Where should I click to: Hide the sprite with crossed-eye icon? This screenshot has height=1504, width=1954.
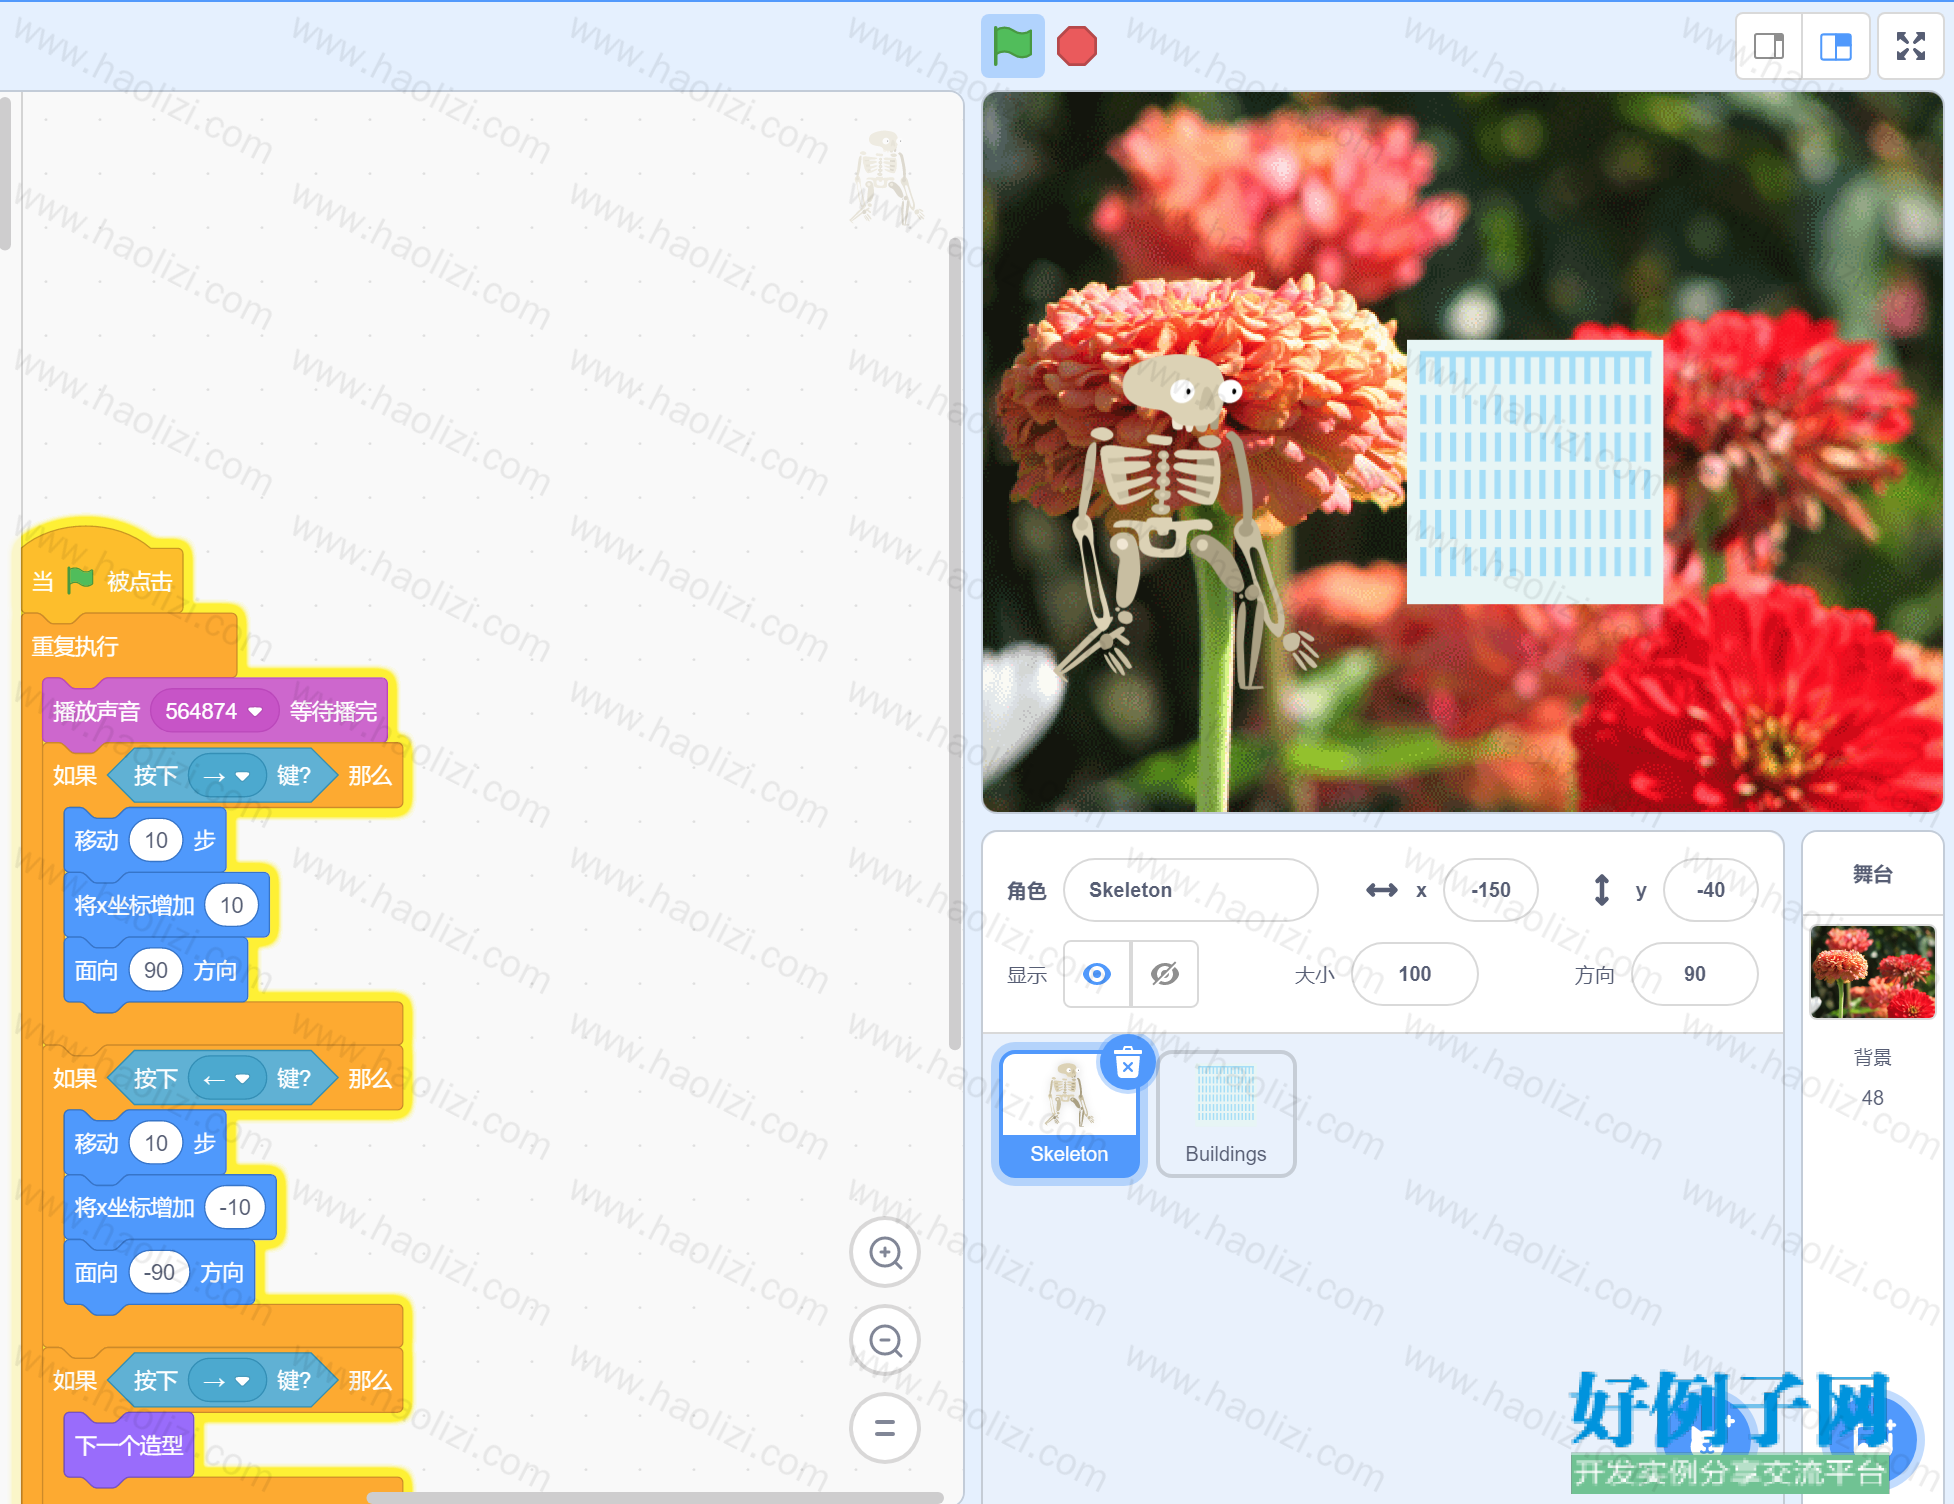click(1165, 974)
